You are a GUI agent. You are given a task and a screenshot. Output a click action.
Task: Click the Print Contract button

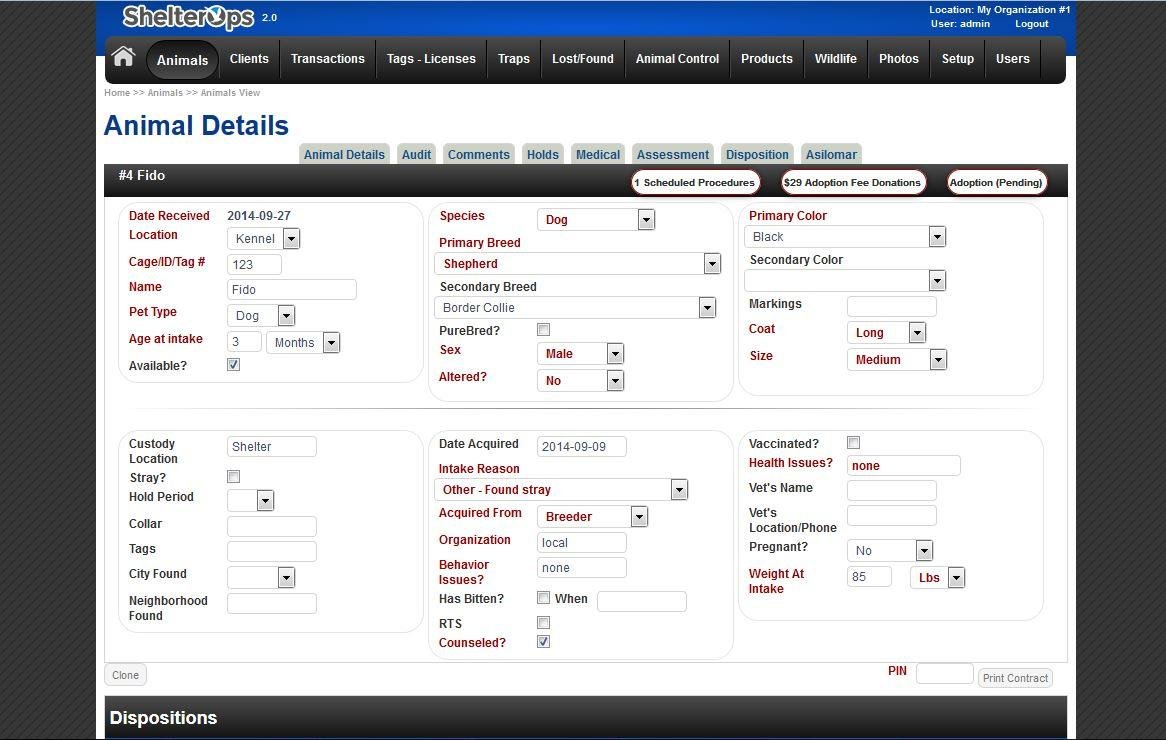coord(1015,677)
